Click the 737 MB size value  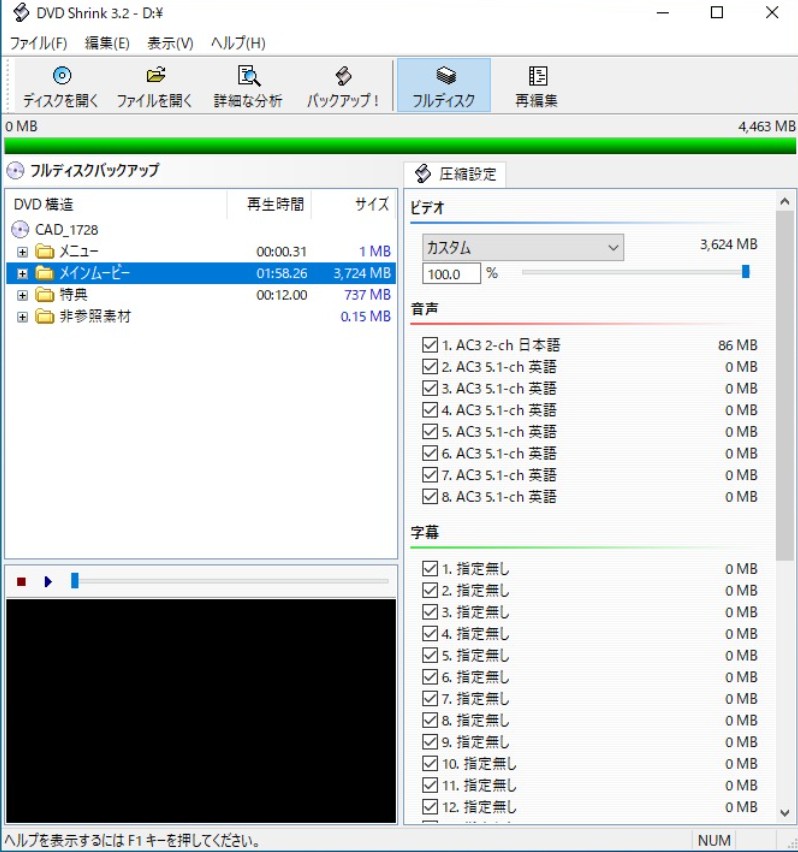point(367,295)
